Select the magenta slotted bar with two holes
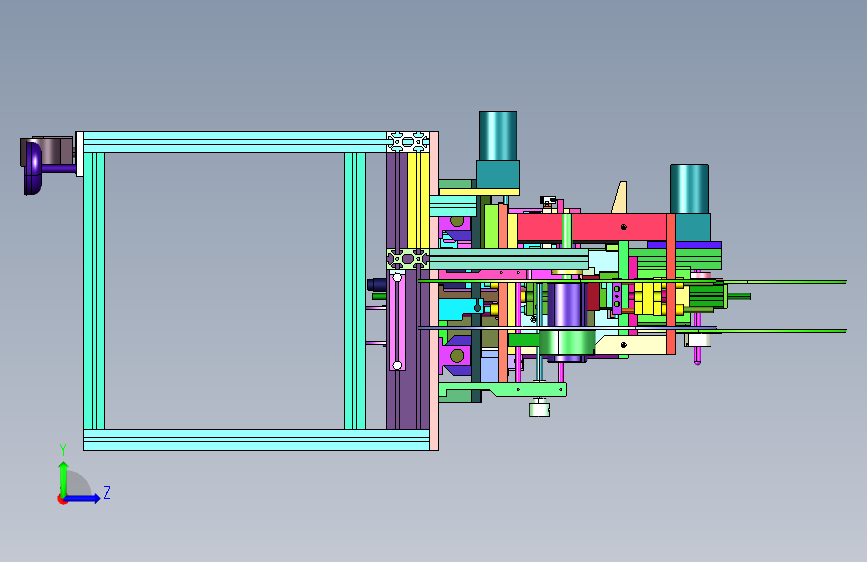867x562 pixels. pos(397,321)
